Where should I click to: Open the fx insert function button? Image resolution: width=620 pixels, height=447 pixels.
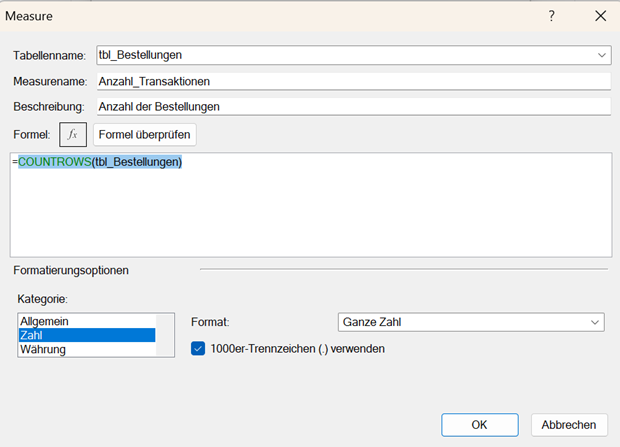(73, 135)
